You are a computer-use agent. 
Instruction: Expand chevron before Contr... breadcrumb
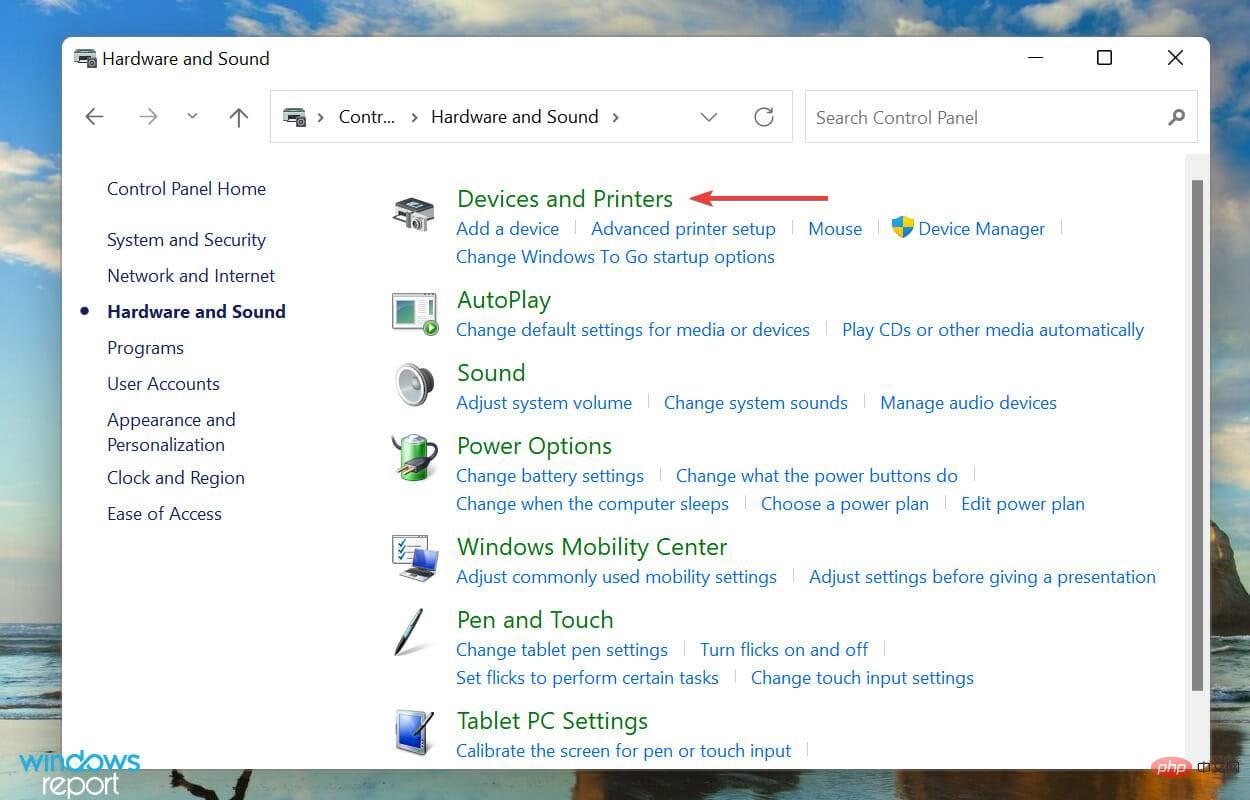tap(321, 117)
